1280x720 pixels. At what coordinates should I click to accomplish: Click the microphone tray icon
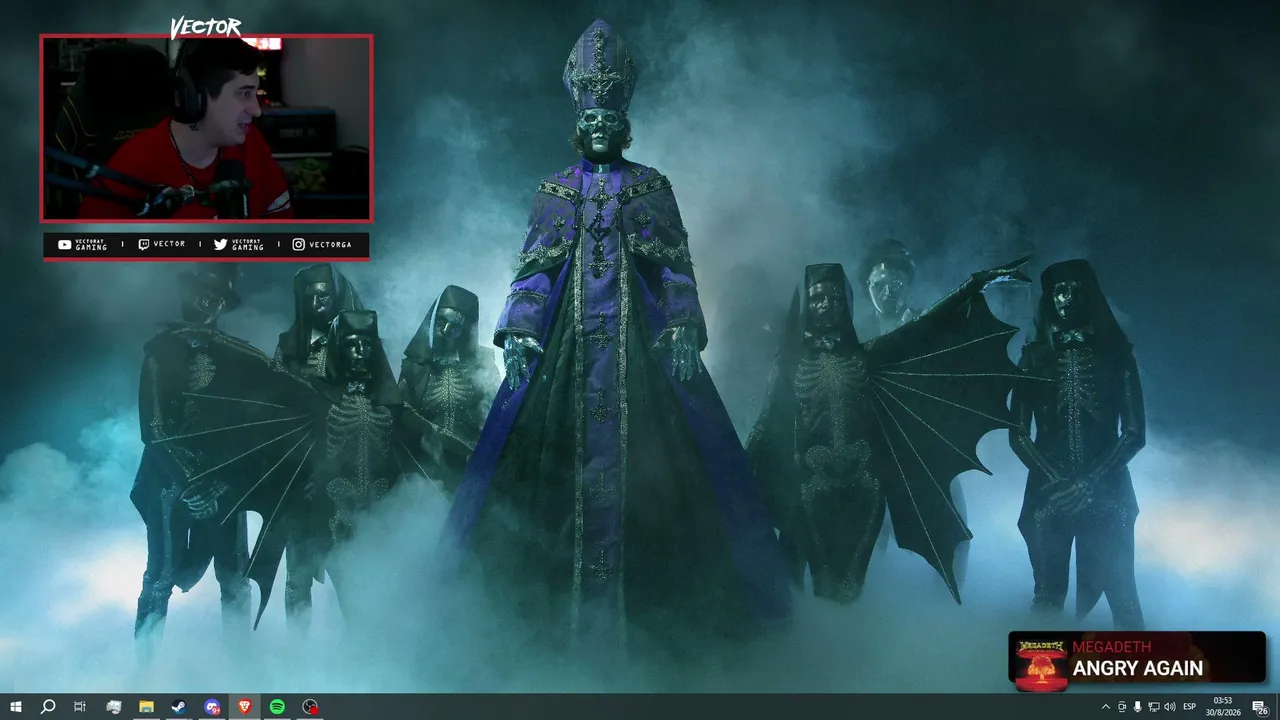(1137, 707)
